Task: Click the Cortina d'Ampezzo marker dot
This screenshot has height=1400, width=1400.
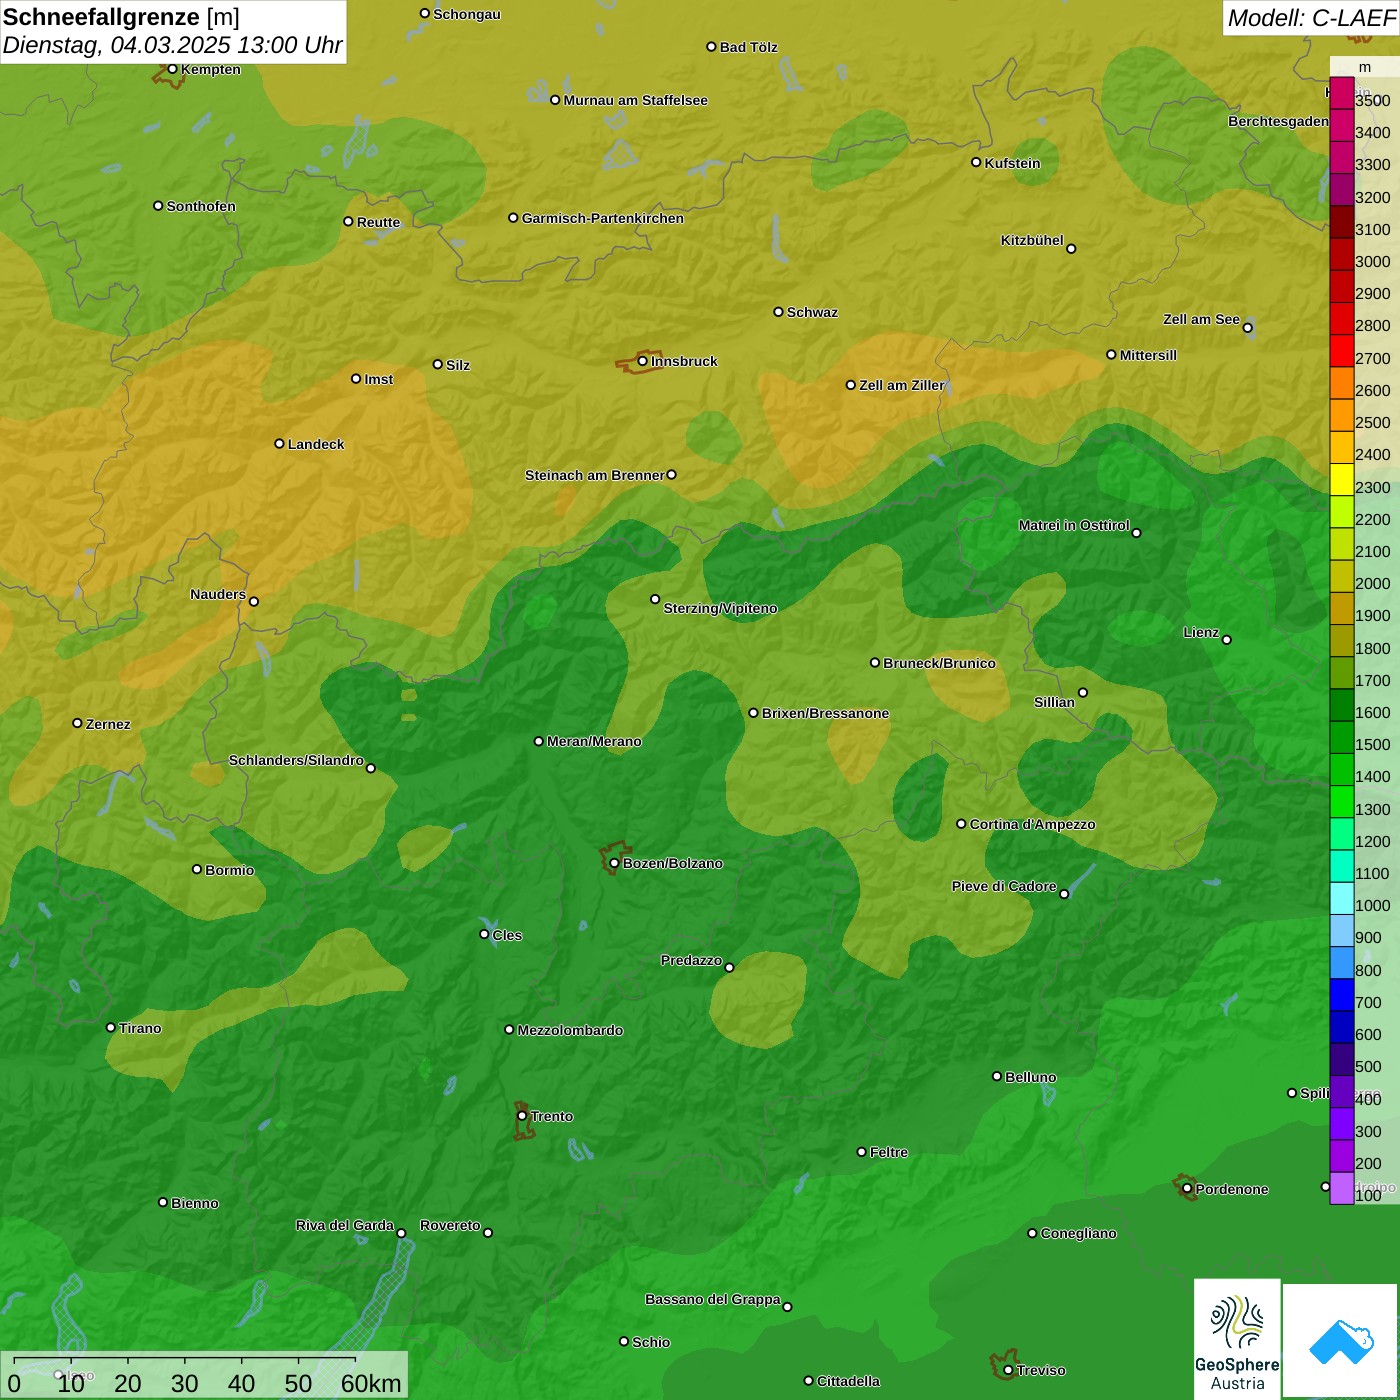Action: [x=962, y=824]
